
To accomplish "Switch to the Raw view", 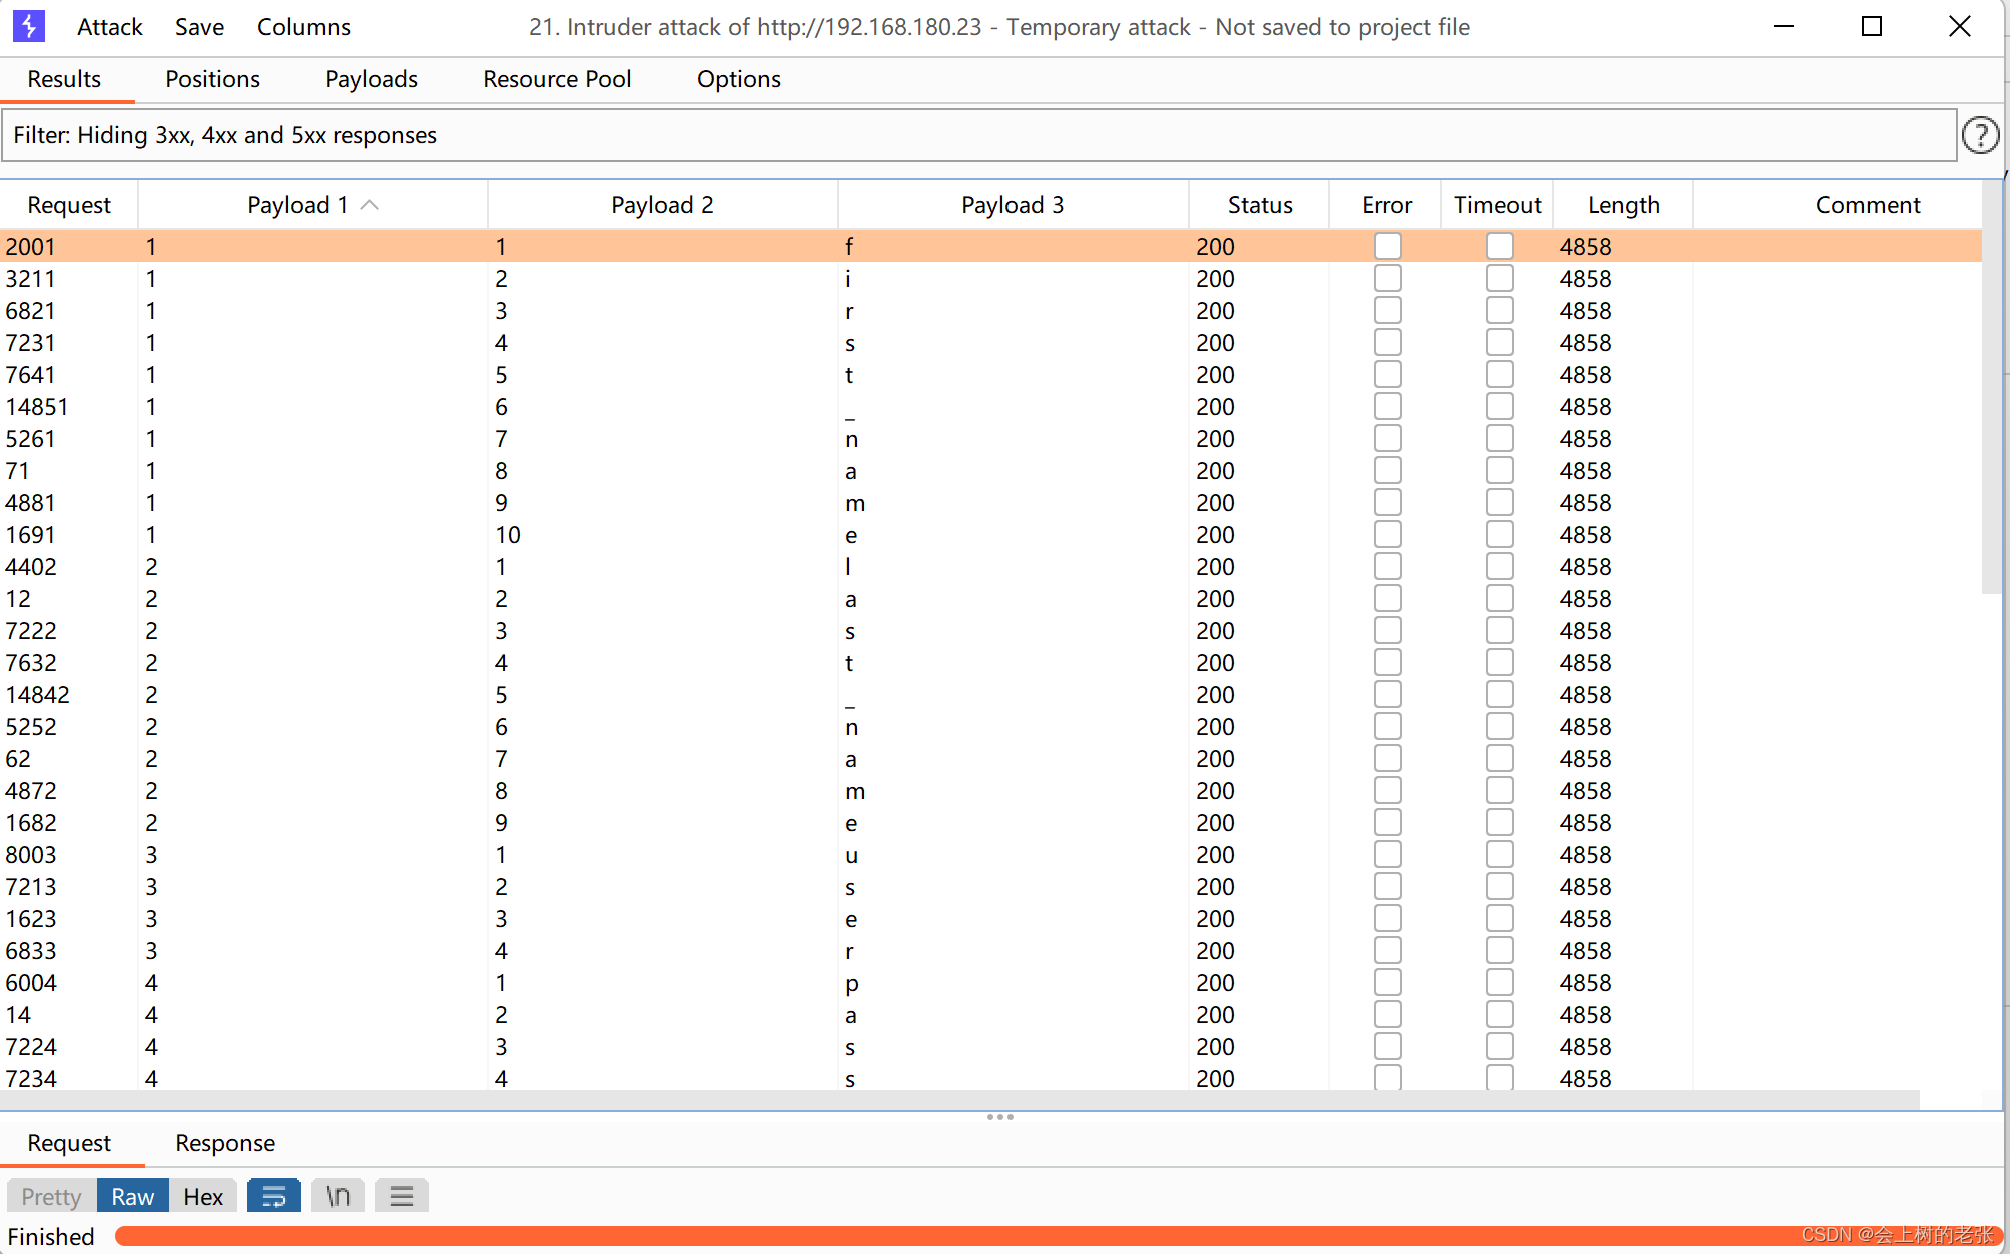I will pyautogui.click(x=132, y=1196).
